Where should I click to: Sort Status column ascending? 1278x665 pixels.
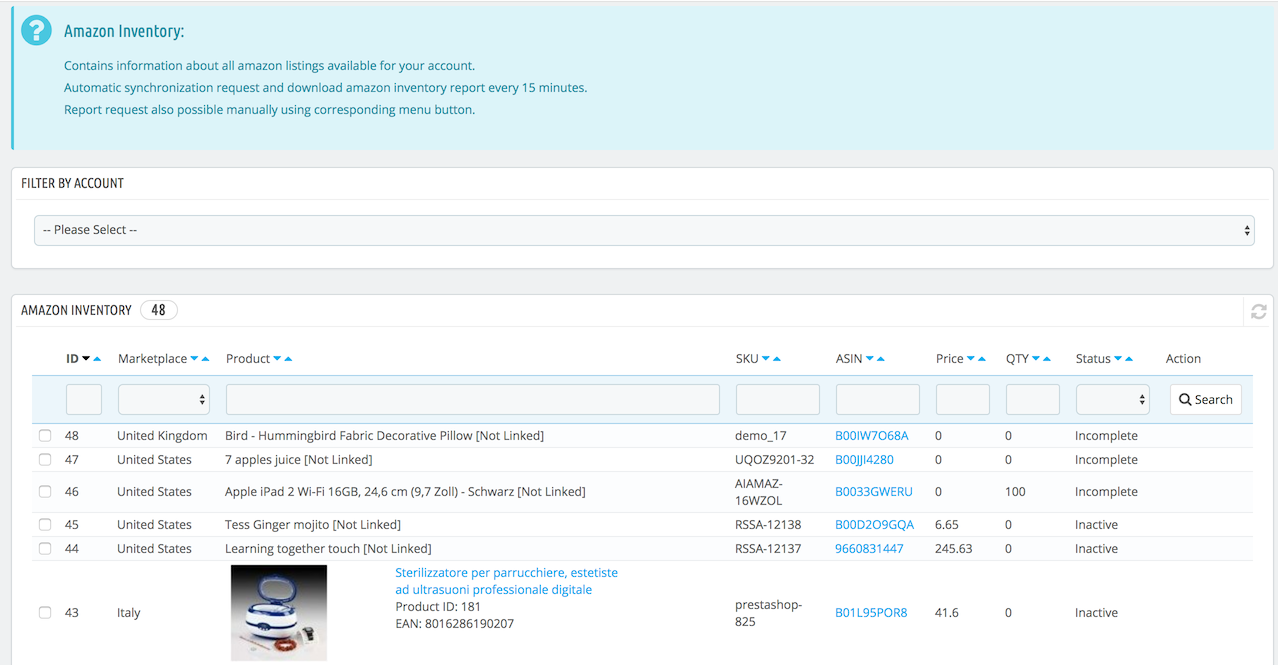pos(1129,359)
